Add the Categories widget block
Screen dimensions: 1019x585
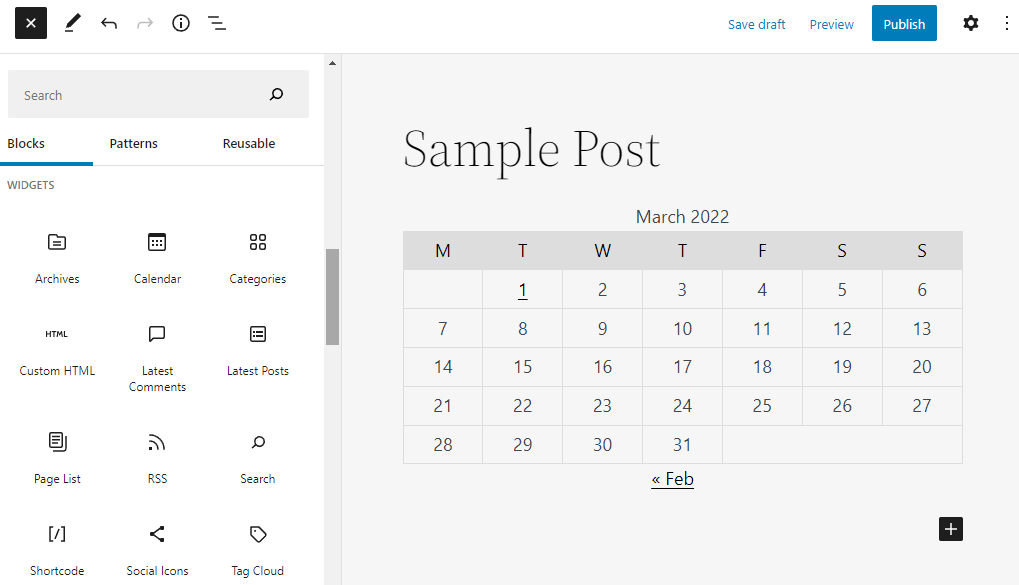pos(257,255)
